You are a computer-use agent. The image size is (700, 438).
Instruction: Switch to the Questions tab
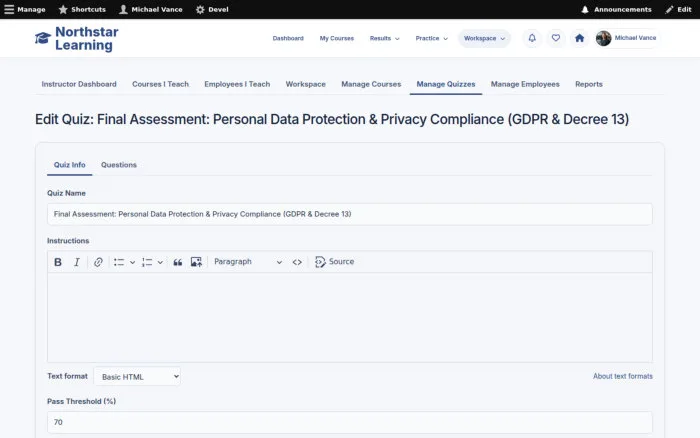point(119,165)
